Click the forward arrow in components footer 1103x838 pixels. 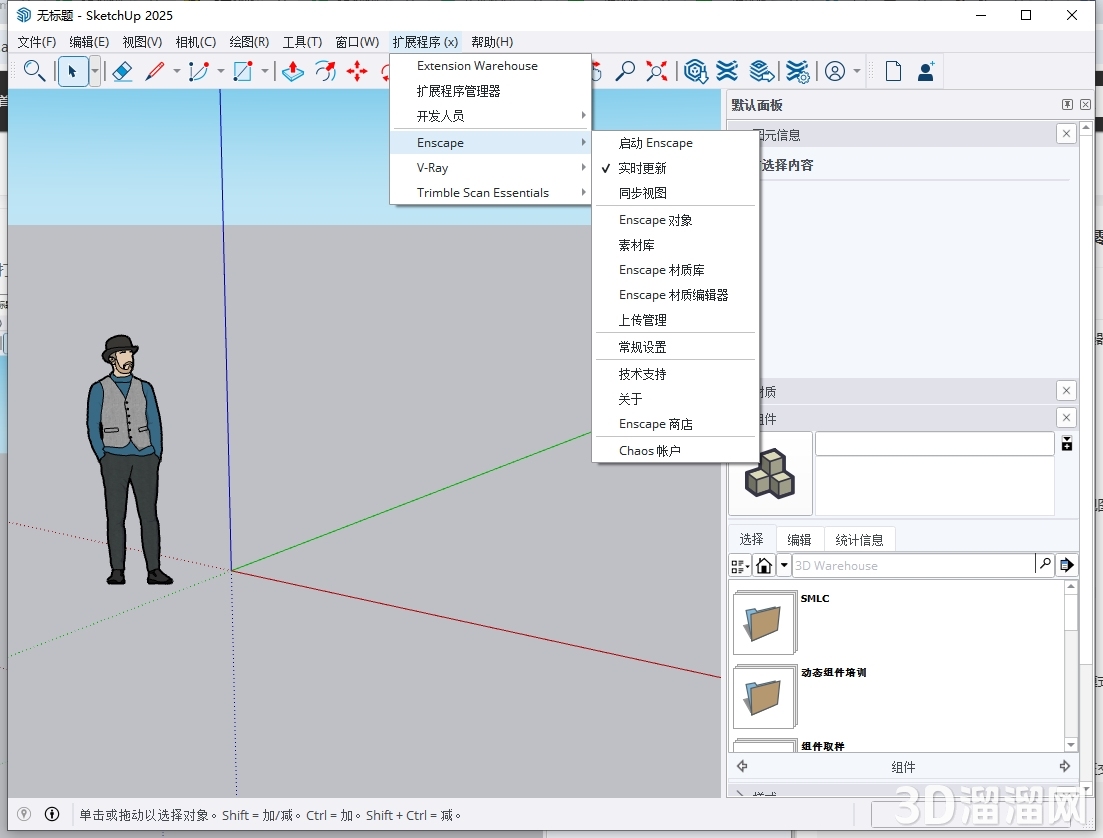(1064, 766)
